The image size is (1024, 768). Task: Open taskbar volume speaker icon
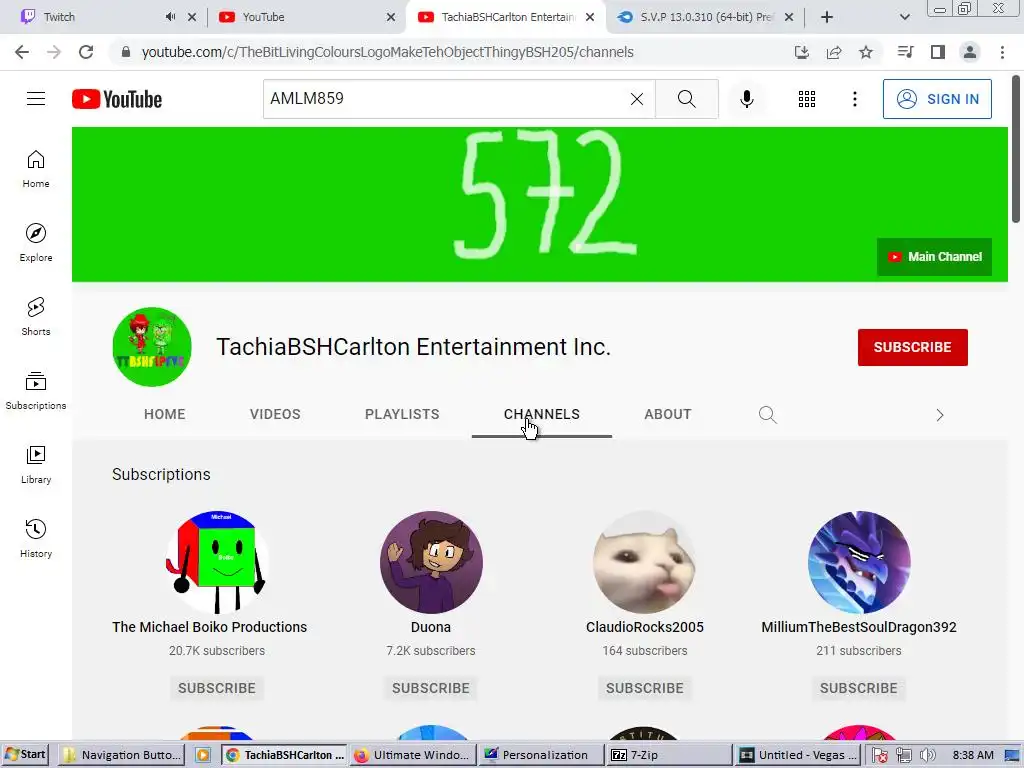pyautogui.click(x=927, y=756)
